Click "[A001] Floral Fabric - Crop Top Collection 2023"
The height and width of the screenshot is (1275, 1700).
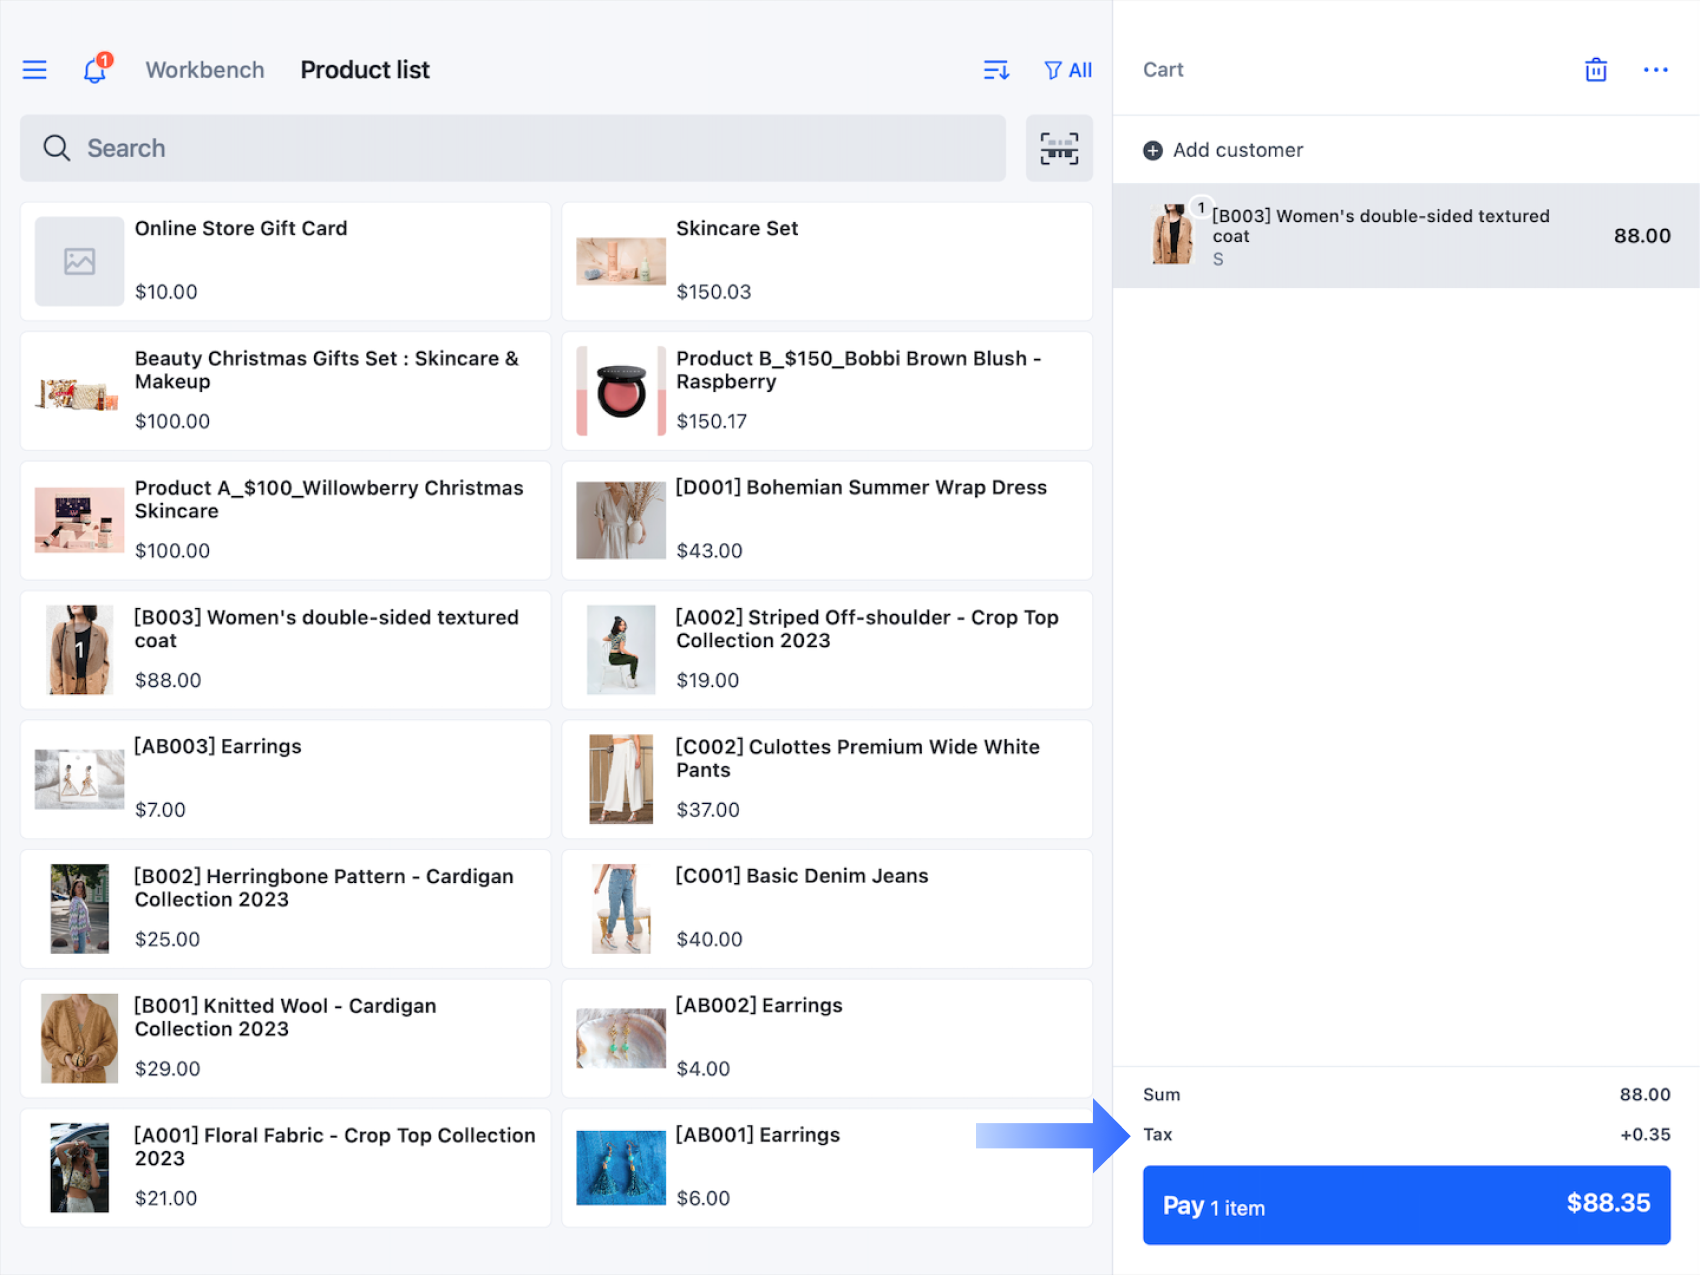[x=335, y=1147]
